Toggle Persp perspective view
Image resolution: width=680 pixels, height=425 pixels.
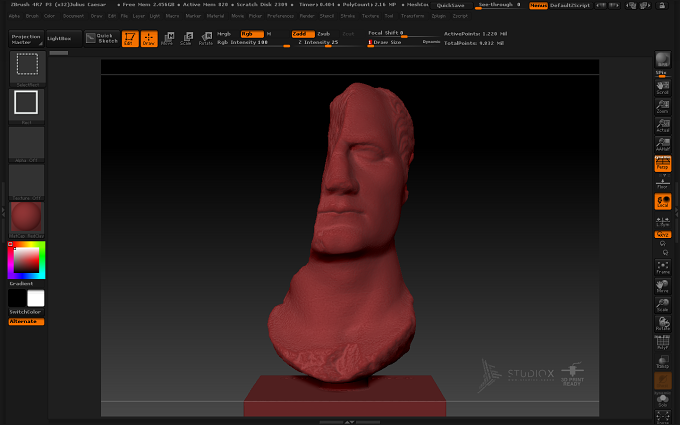tap(663, 163)
